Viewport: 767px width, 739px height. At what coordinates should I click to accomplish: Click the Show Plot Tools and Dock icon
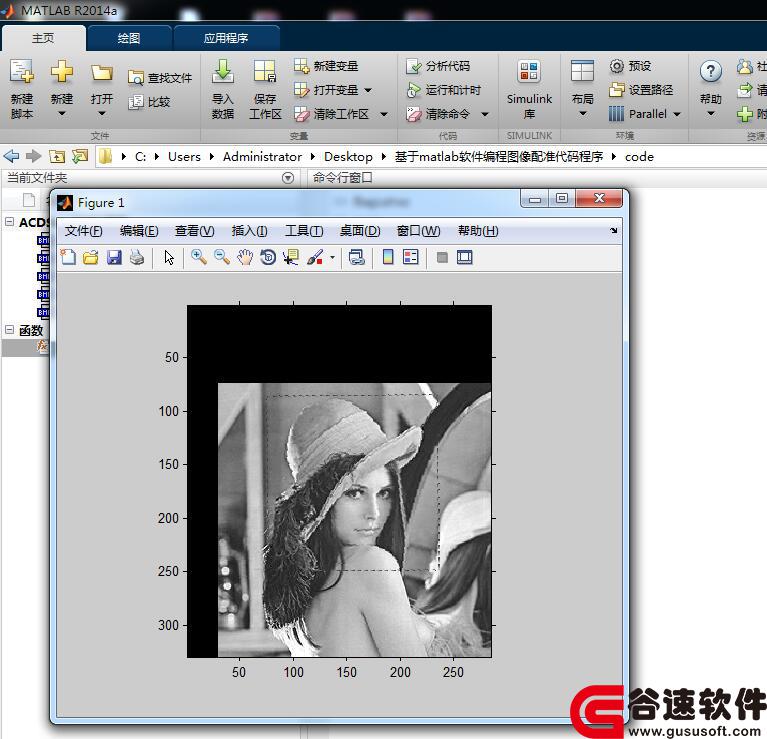point(465,257)
